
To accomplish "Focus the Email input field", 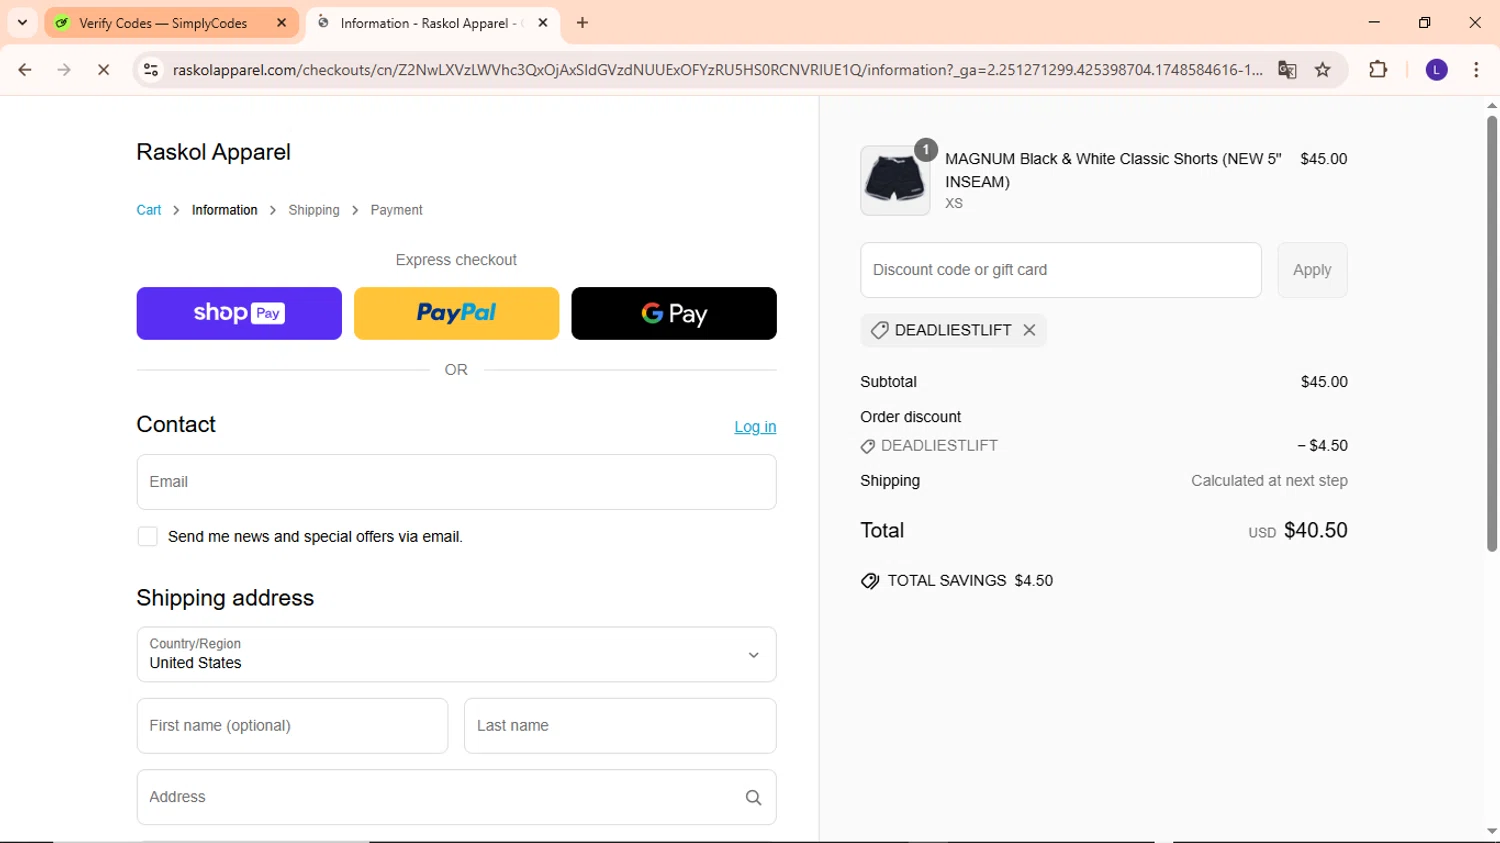I will tap(456, 482).
